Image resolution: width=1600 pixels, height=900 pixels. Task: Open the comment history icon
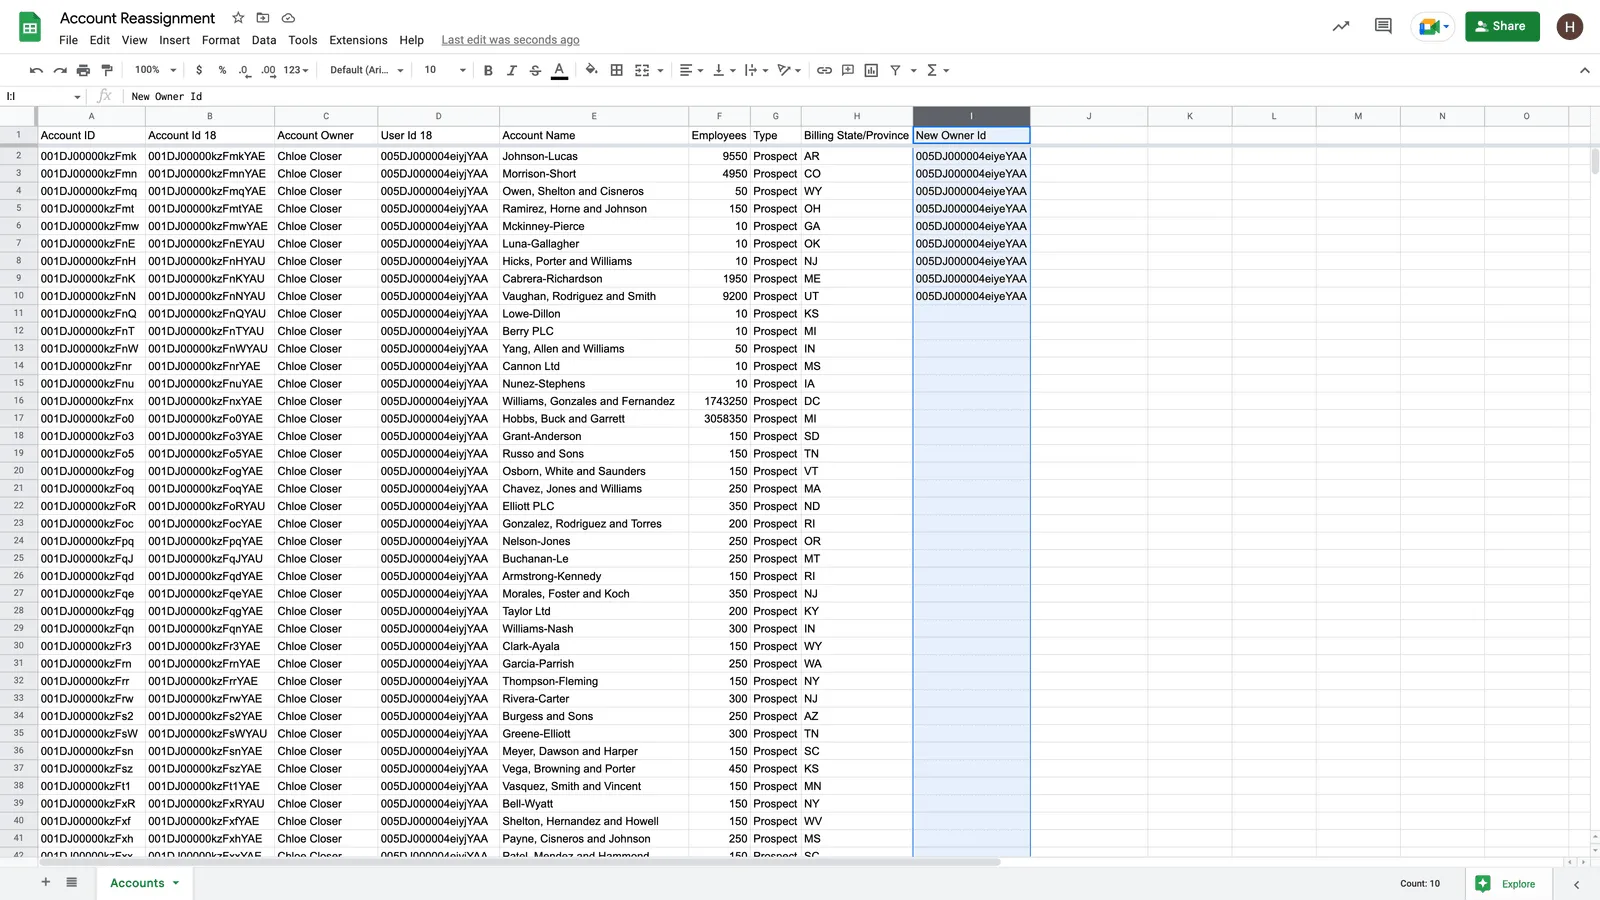click(1383, 26)
